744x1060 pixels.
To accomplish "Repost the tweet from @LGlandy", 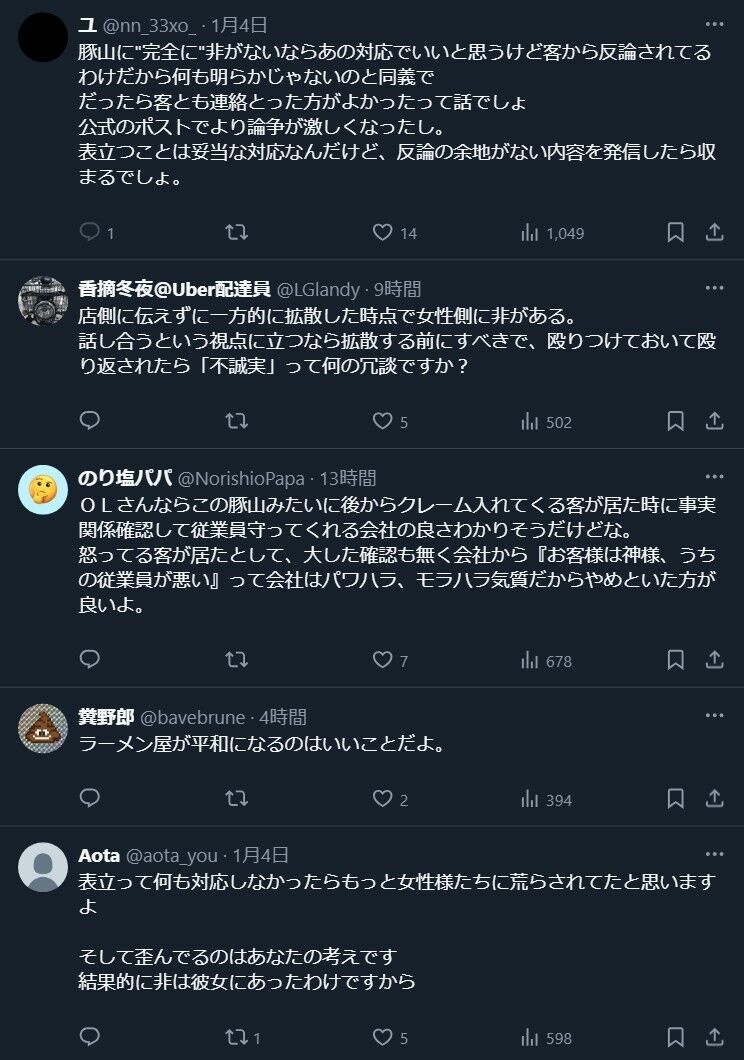I will click(236, 421).
